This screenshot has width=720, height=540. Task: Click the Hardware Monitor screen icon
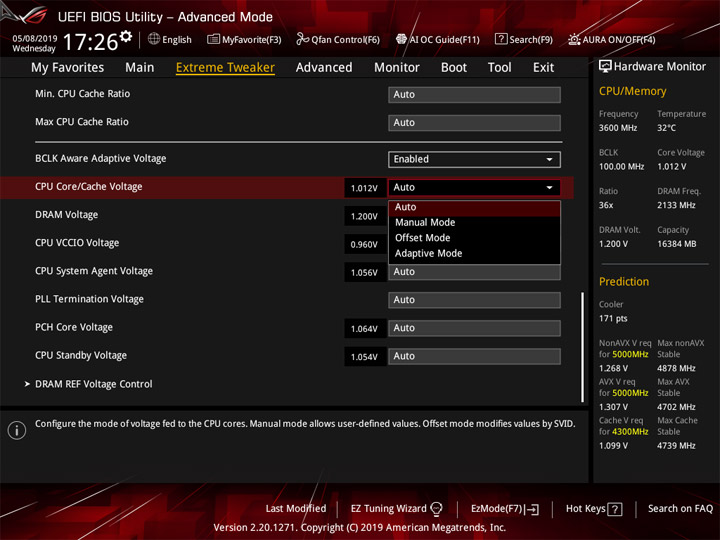tap(605, 67)
